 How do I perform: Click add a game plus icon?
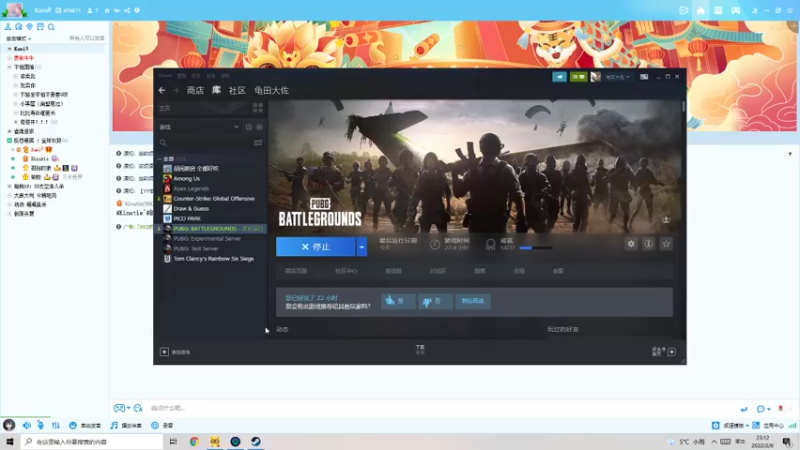(164, 352)
